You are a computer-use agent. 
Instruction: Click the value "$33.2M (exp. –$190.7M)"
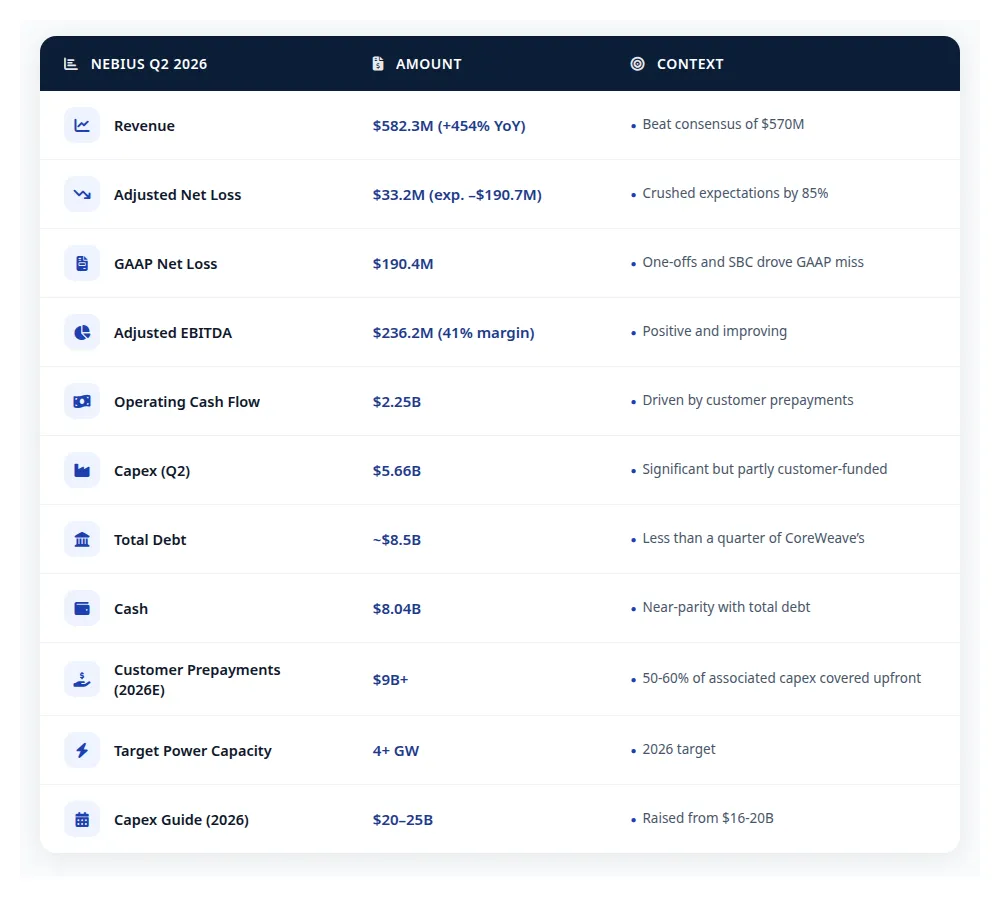457,195
